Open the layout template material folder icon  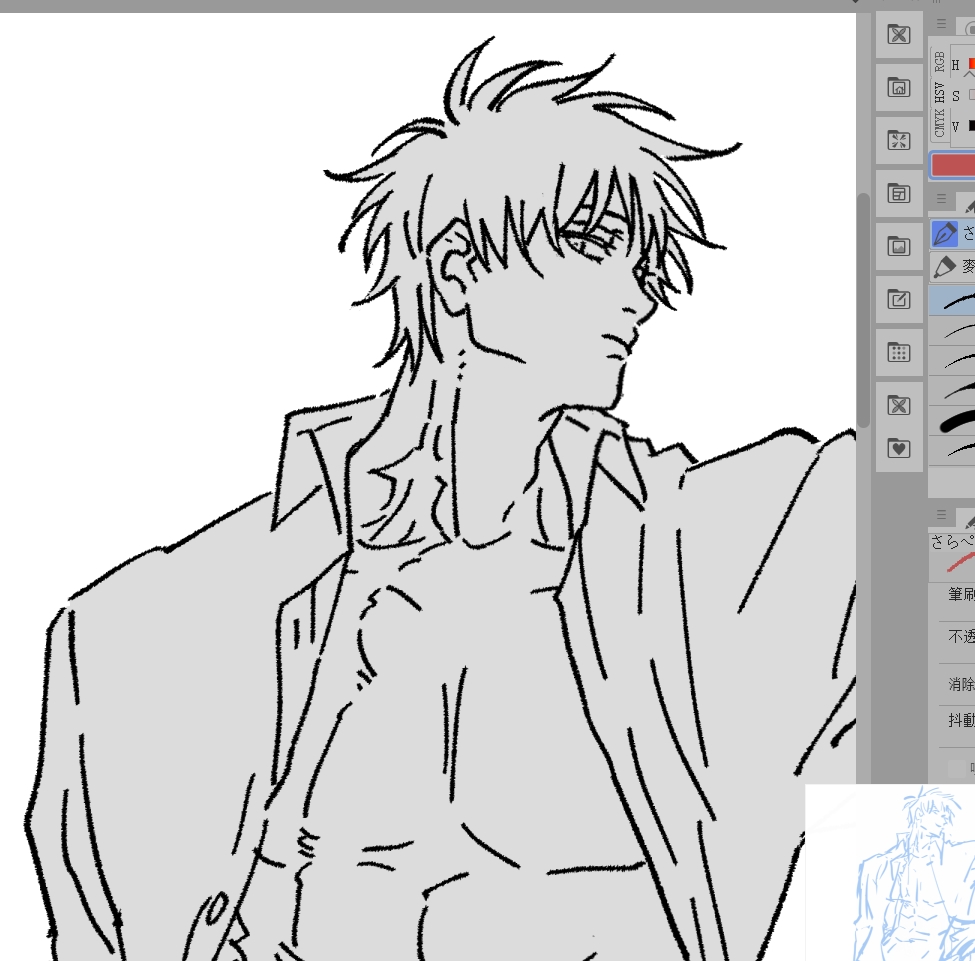899,193
